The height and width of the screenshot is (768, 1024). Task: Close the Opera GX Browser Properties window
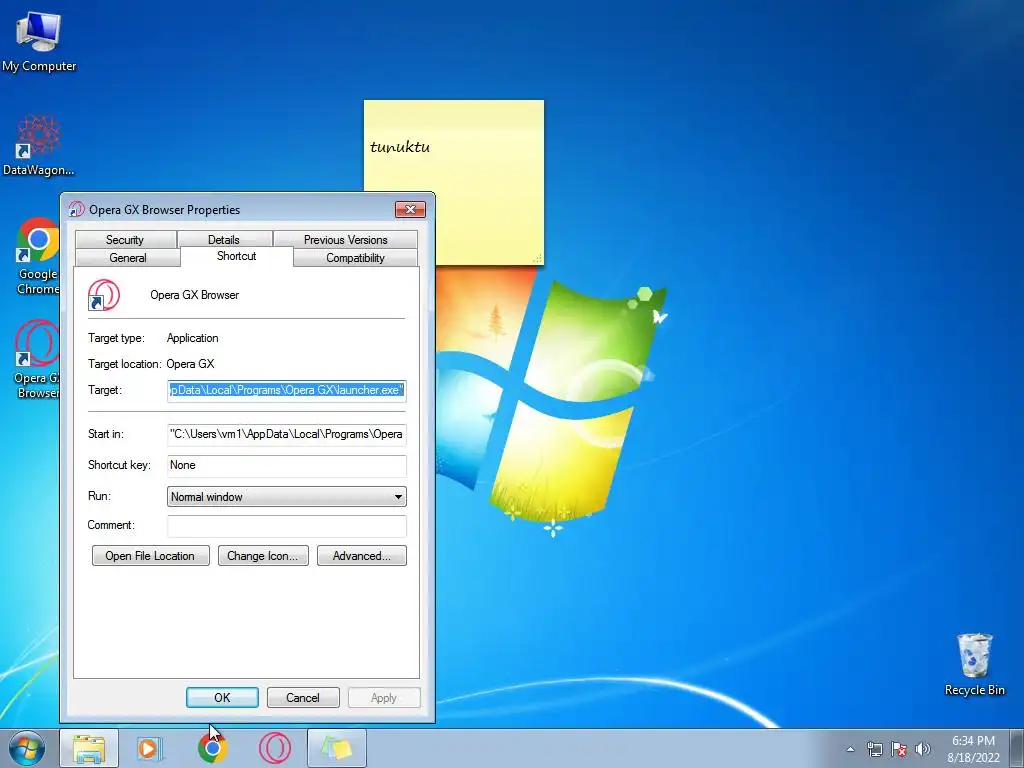click(x=411, y=210)
